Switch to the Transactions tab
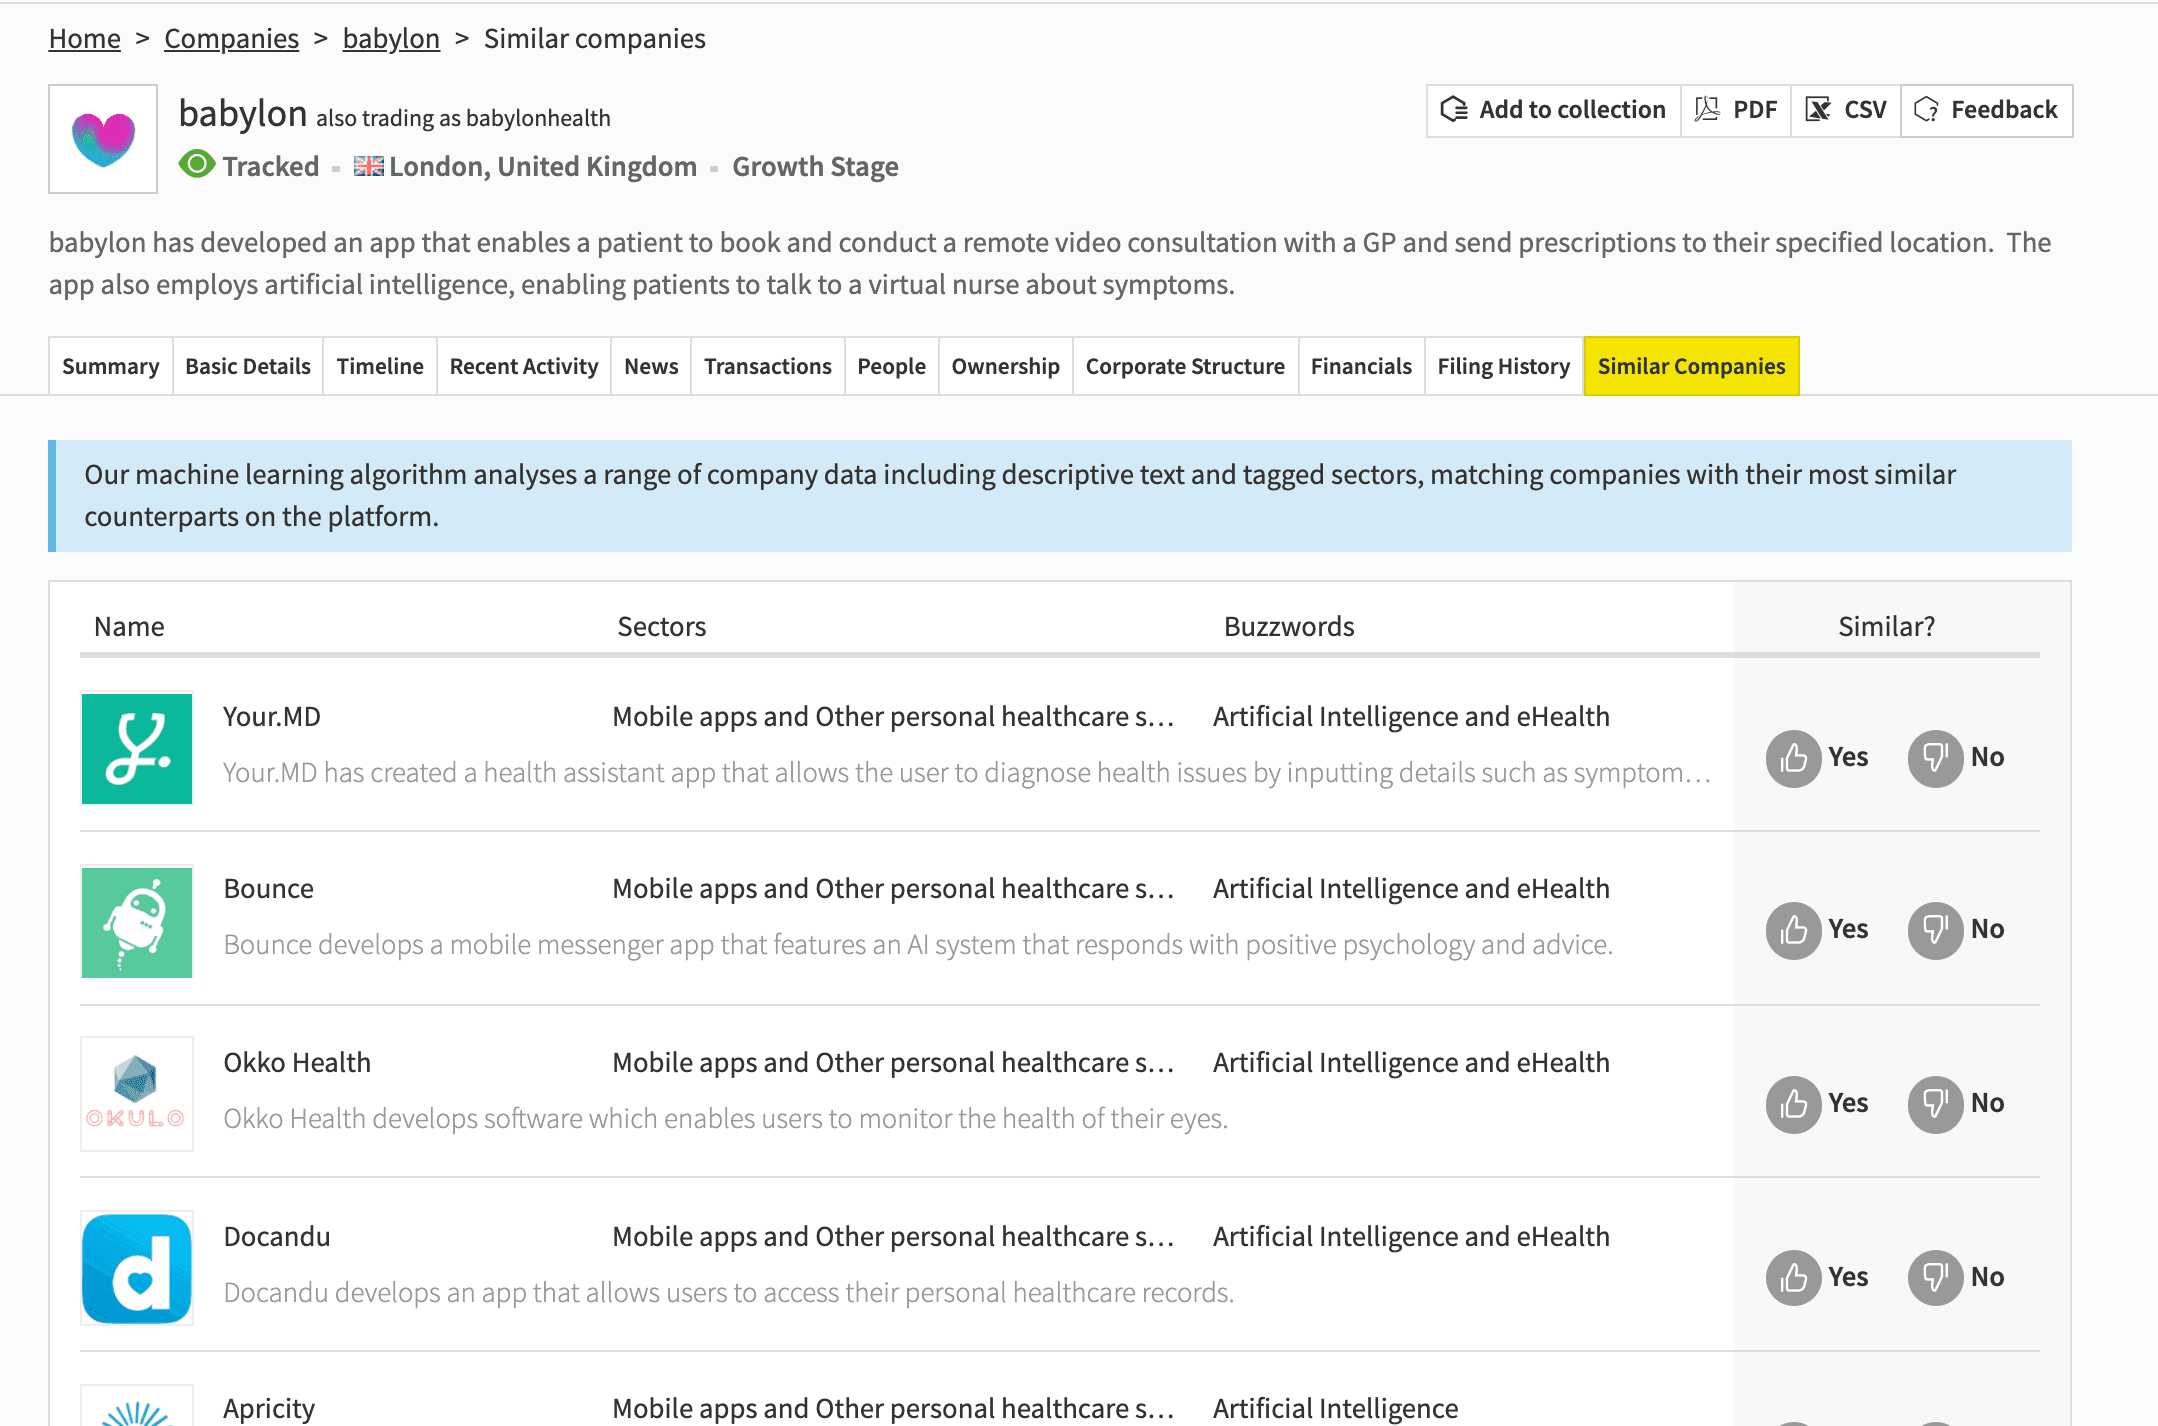The image size is (2158, 1426). click(768, 366)
